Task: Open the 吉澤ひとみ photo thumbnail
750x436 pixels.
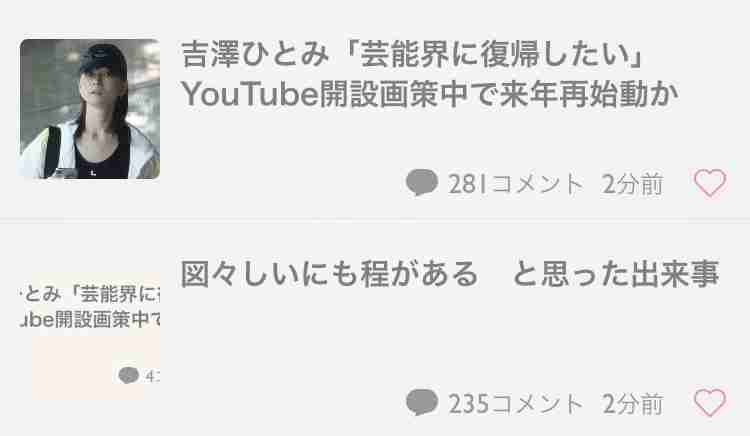Action: tap(90, 109)
